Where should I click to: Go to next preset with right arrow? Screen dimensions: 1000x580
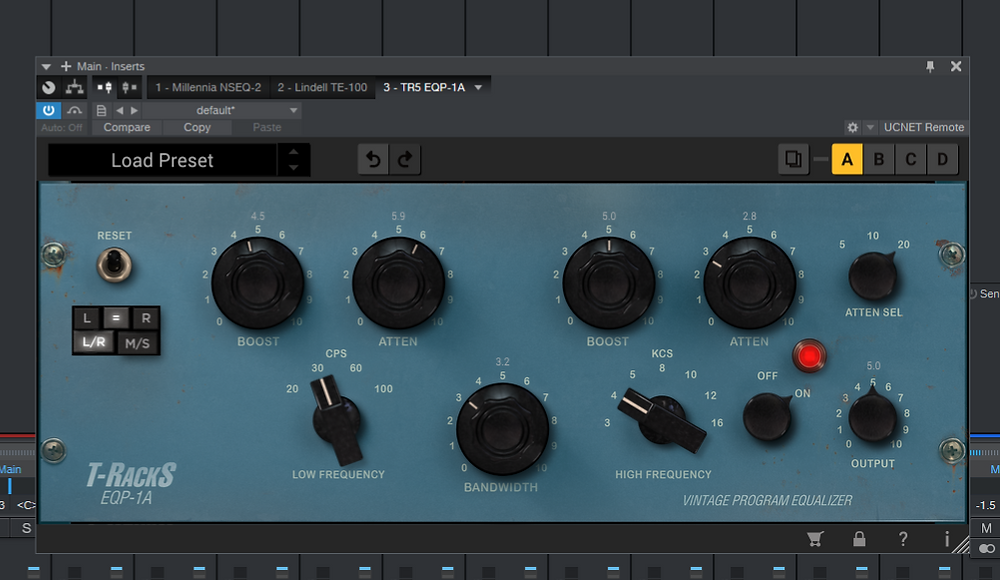click(x=134, y=110)
